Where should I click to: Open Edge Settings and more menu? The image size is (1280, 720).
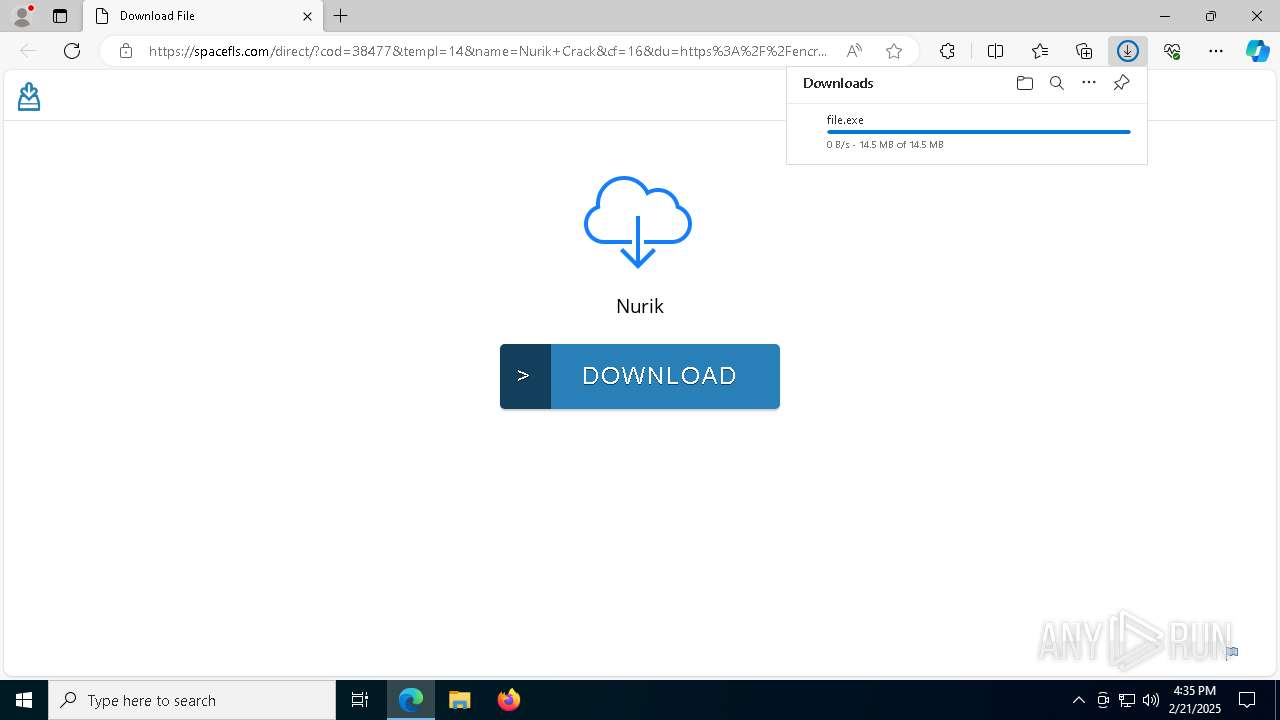1216,51
